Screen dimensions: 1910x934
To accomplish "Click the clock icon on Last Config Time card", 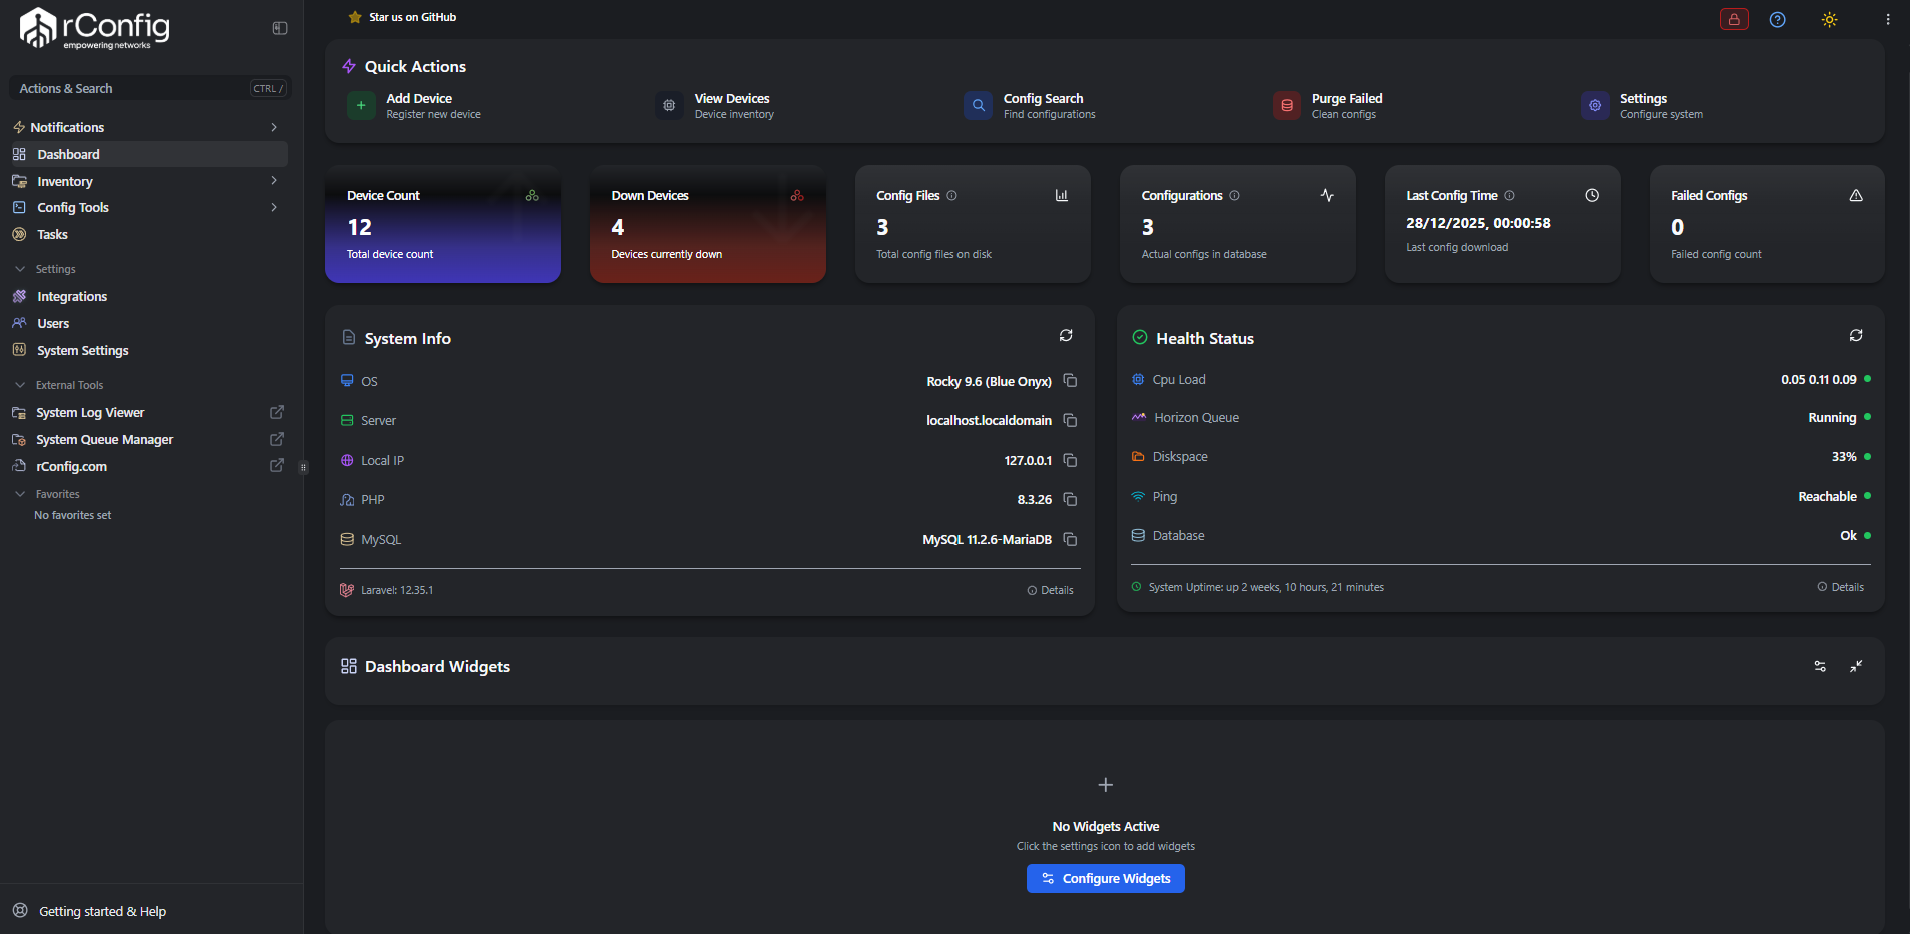I will pyautogui.click(x=1592, y=196).
